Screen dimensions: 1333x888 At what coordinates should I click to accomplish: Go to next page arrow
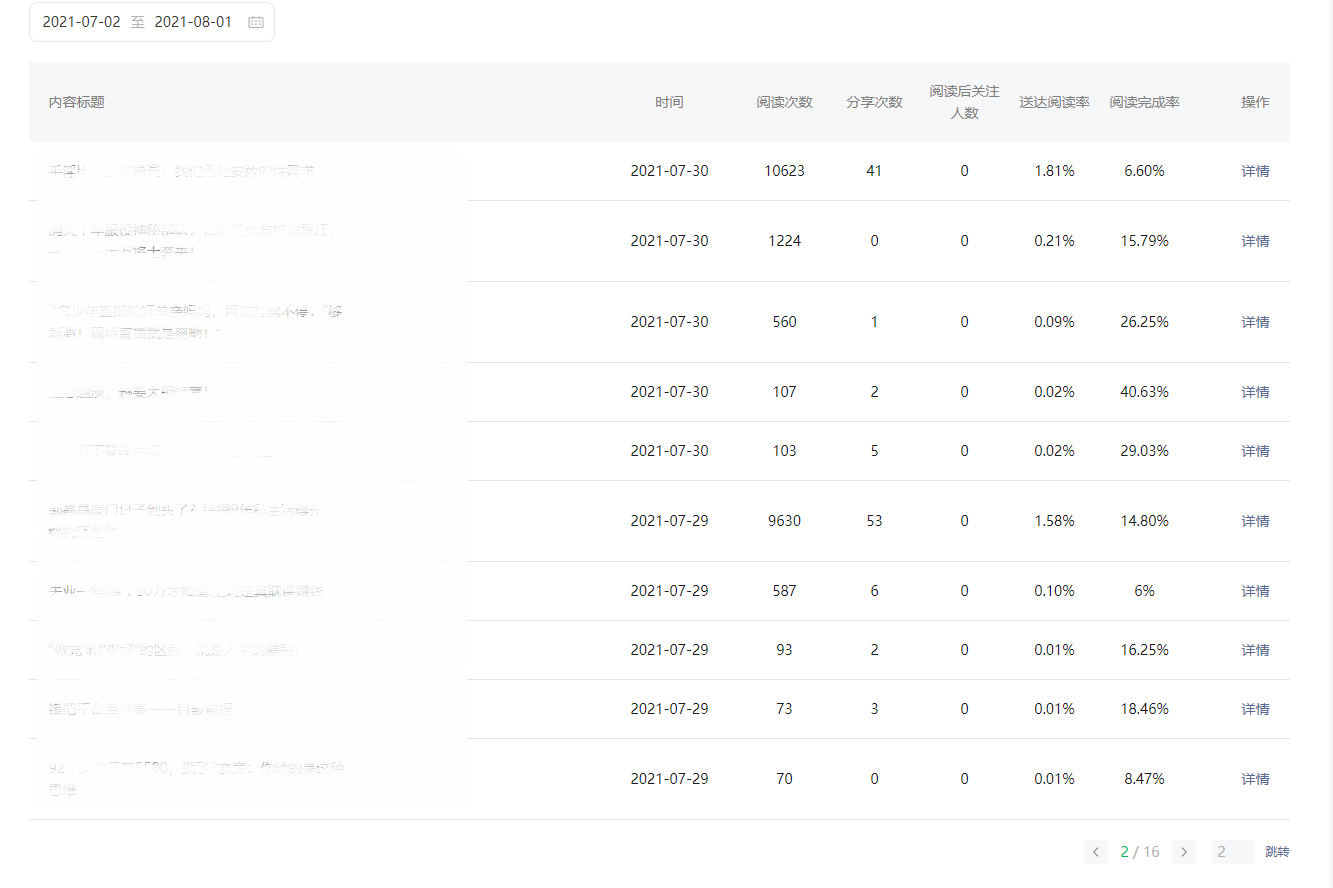[1184, 852]
